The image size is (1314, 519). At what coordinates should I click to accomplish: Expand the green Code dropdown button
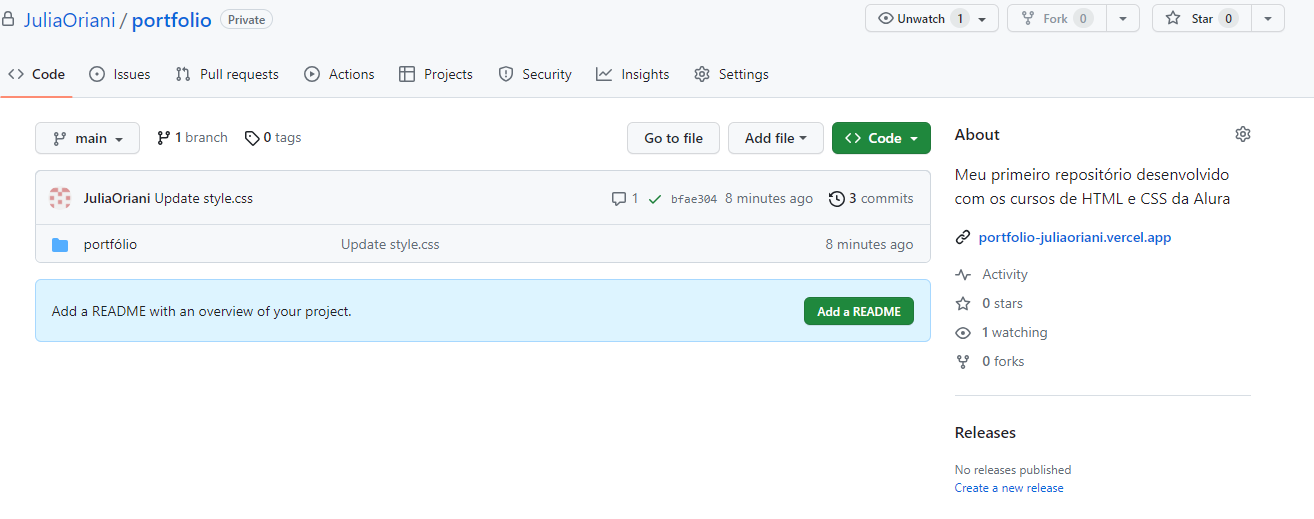pyautogui.click(x=881, y=138)
